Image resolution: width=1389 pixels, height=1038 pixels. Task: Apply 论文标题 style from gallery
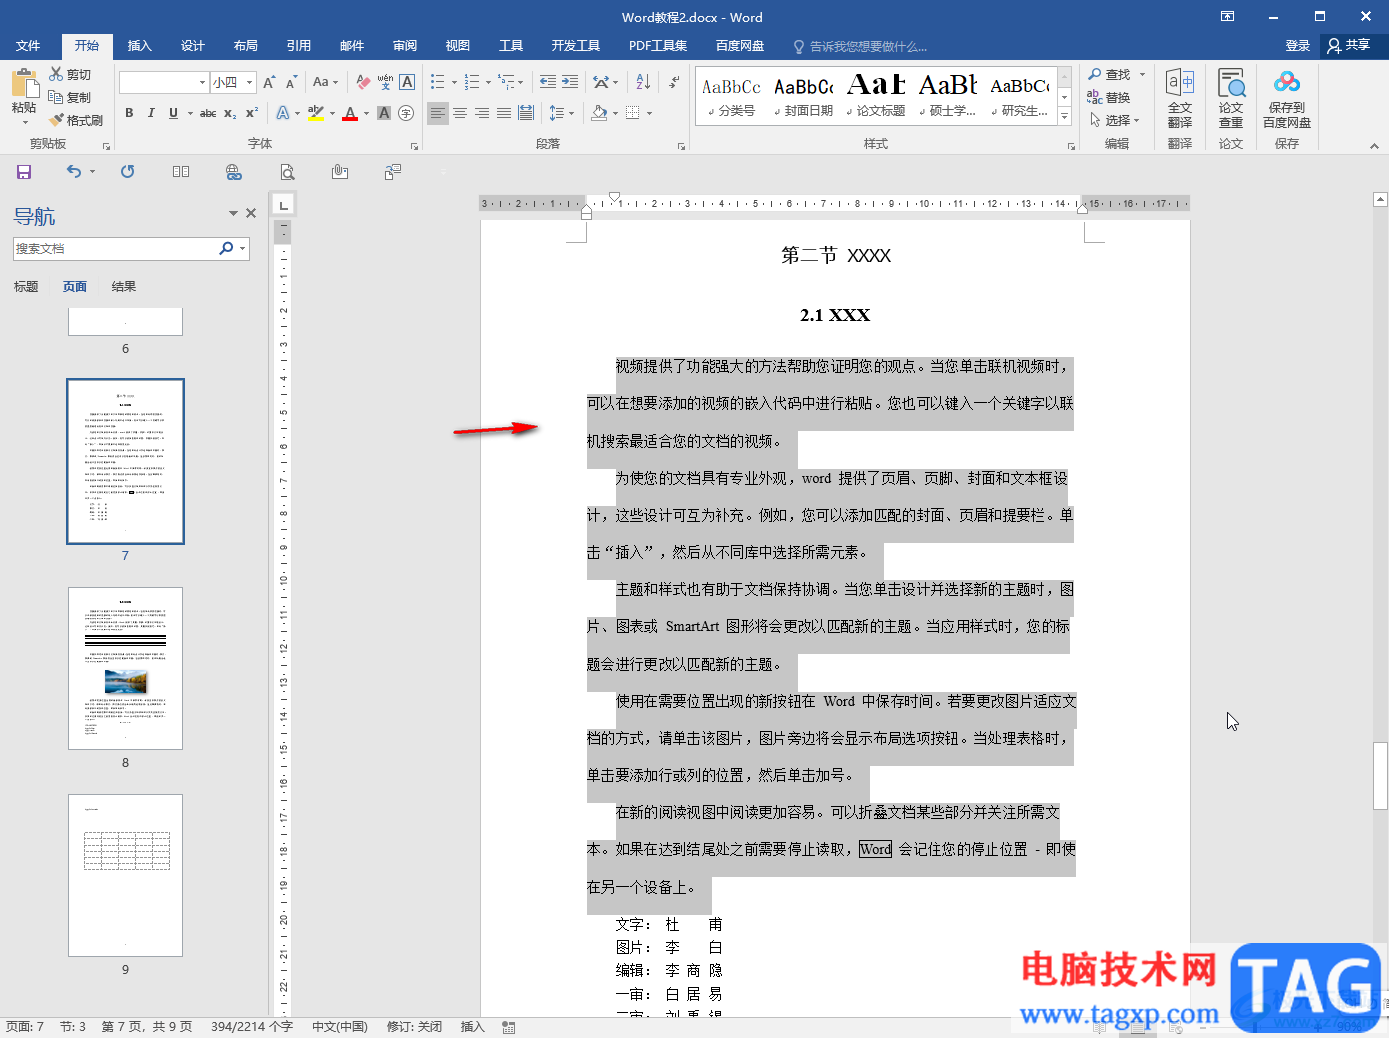(876, 96)
